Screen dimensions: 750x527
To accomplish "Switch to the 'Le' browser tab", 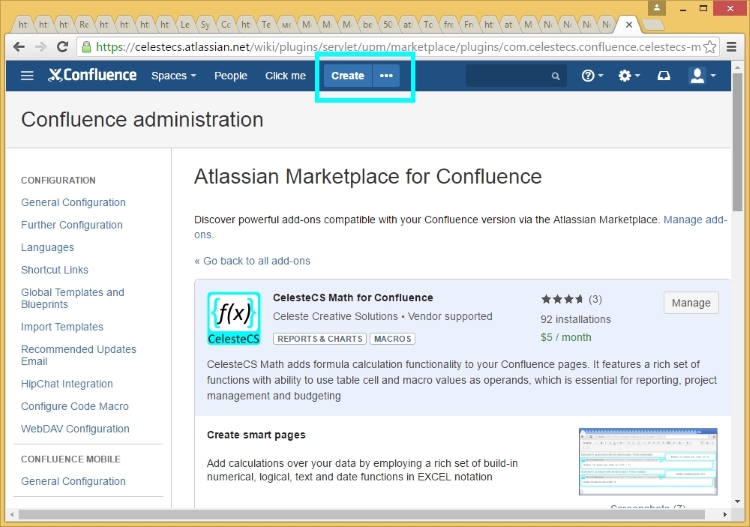I will pos(185,24).
